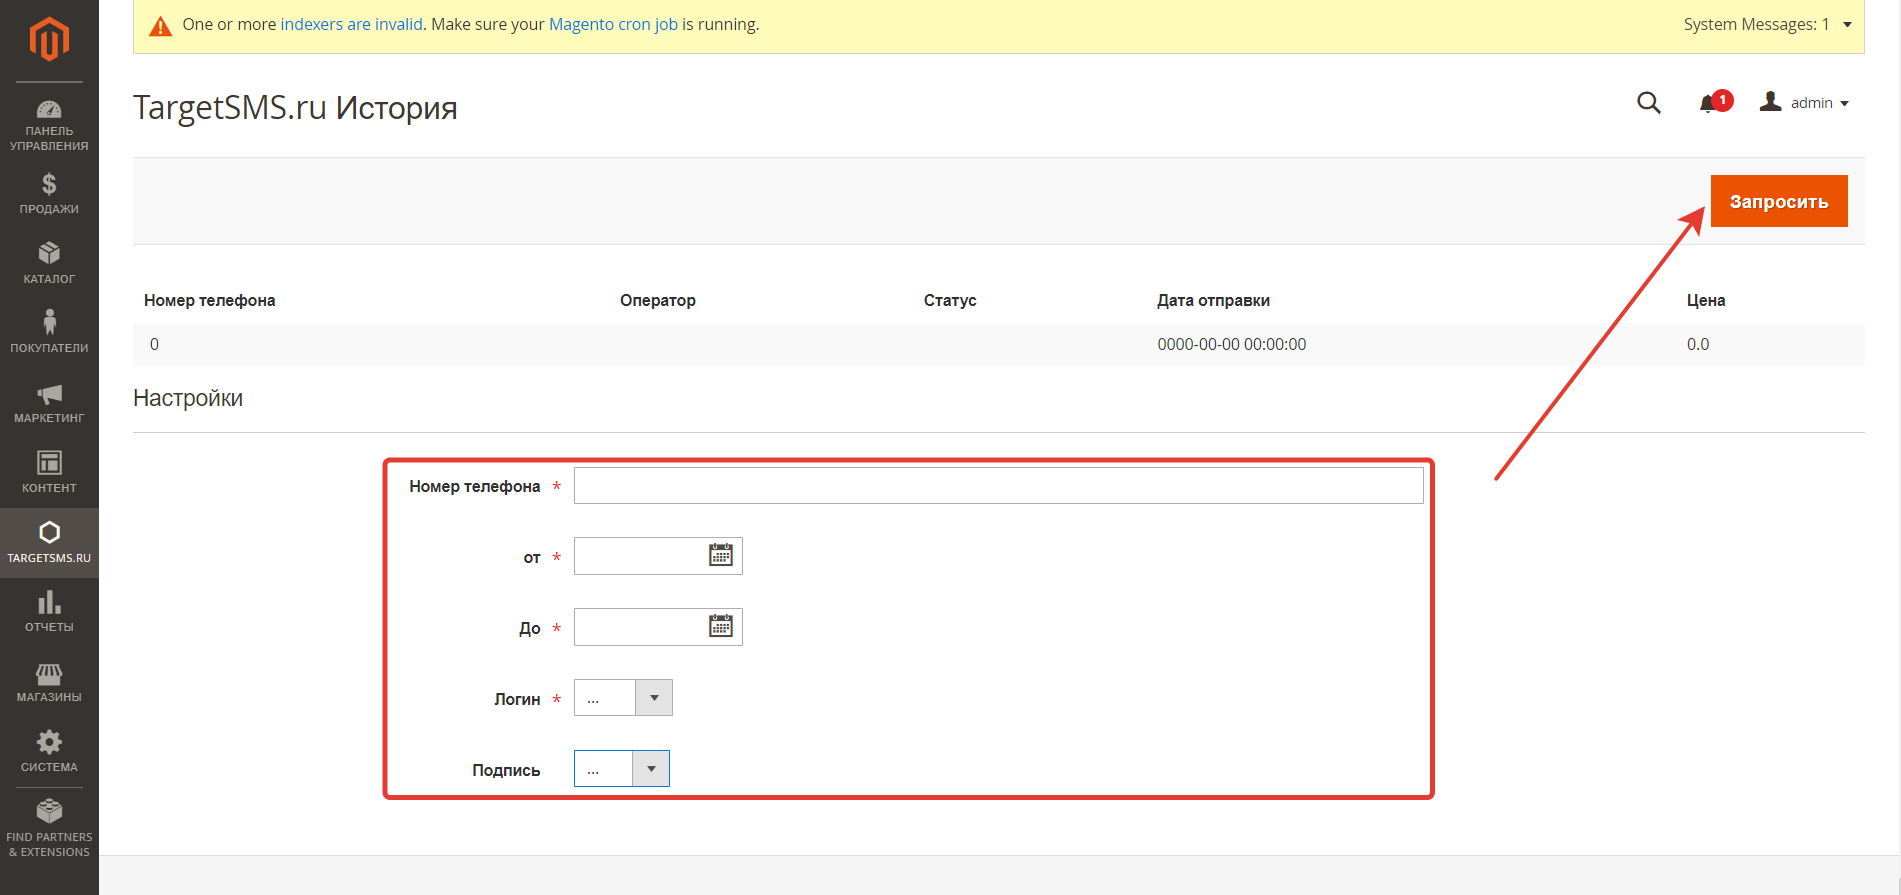Image resolution: width=1901 pixels, height=895 pixels.
Task: Expand the System Messages dropdown
Action: click(1767, 24)
